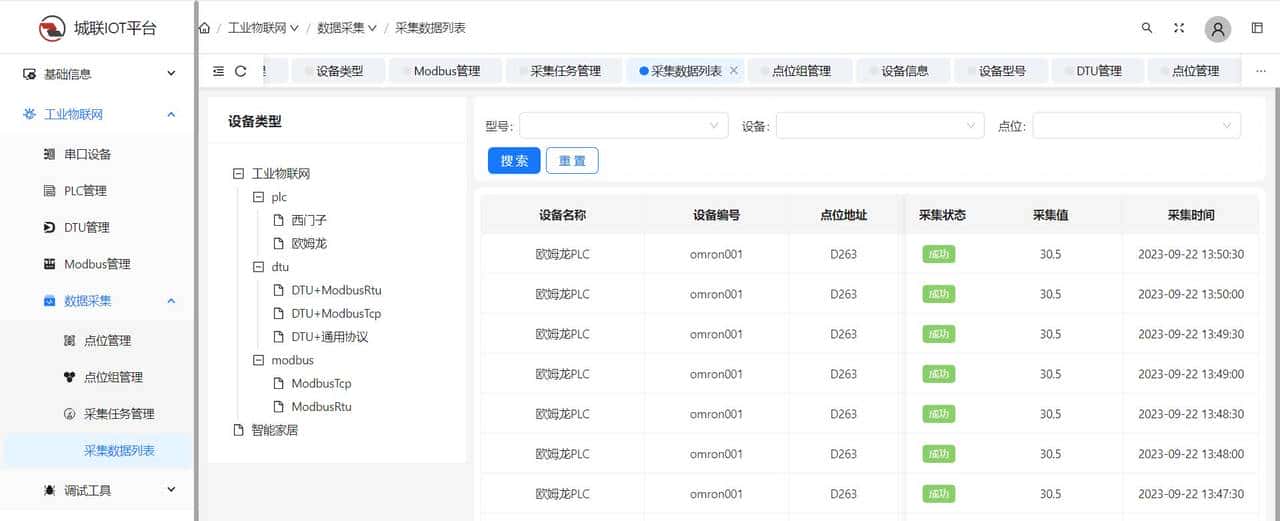Click the 采集状态 column header

(x=942, y=215)
